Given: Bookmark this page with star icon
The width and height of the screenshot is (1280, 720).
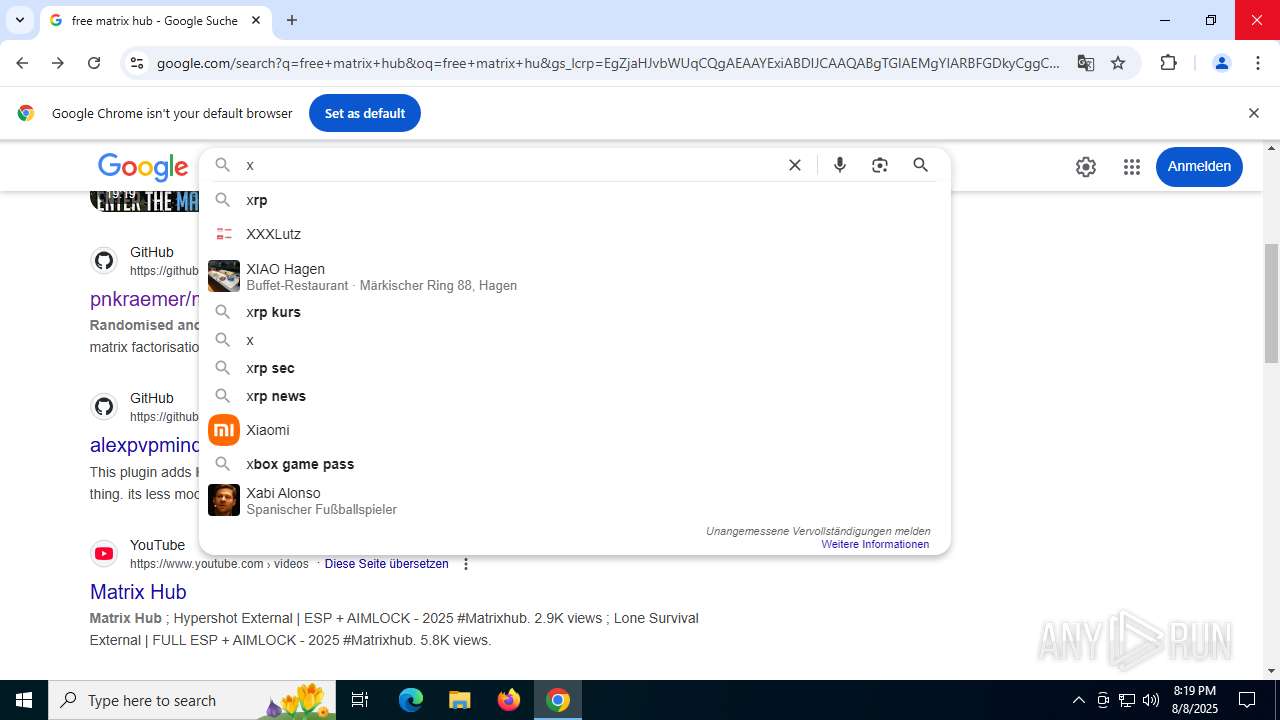Looking at the screenshot, I should [x=1118, y=63].
